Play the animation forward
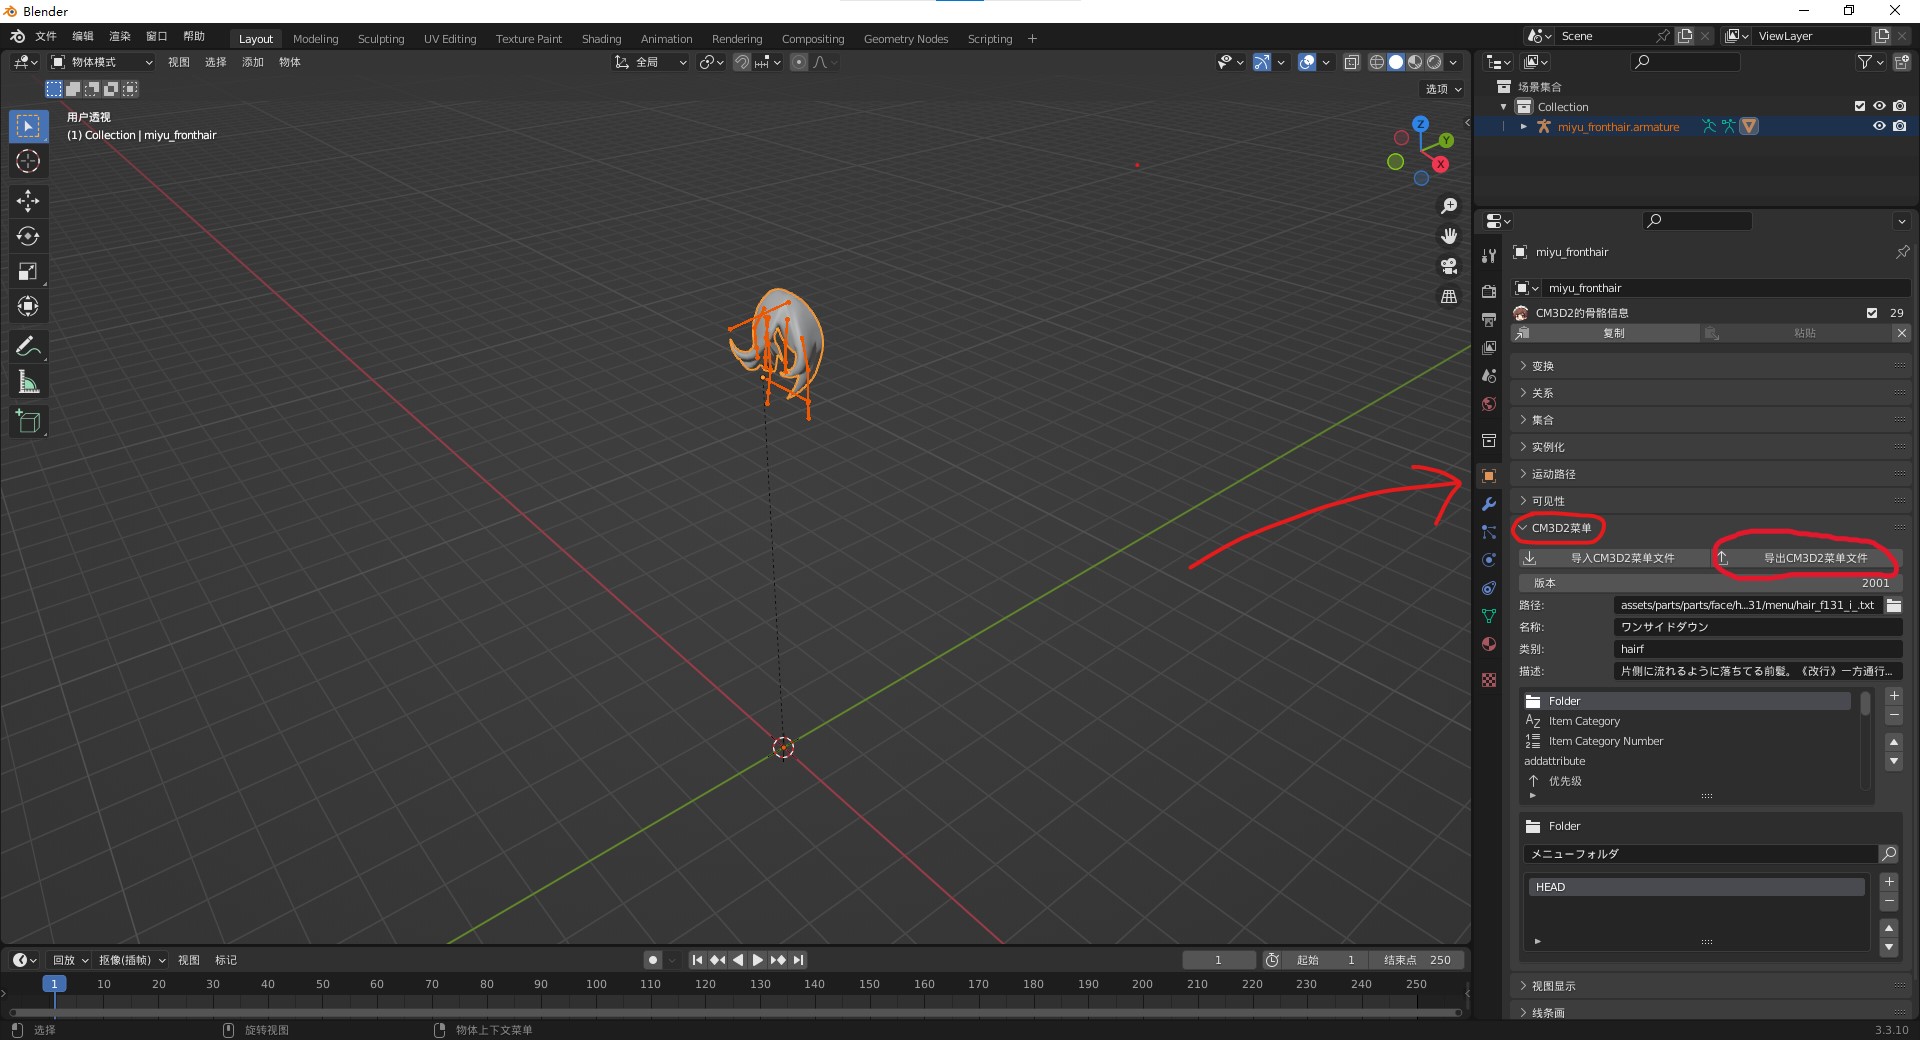The height and width of the screenshot is (1040, 1920). [757, 960]
